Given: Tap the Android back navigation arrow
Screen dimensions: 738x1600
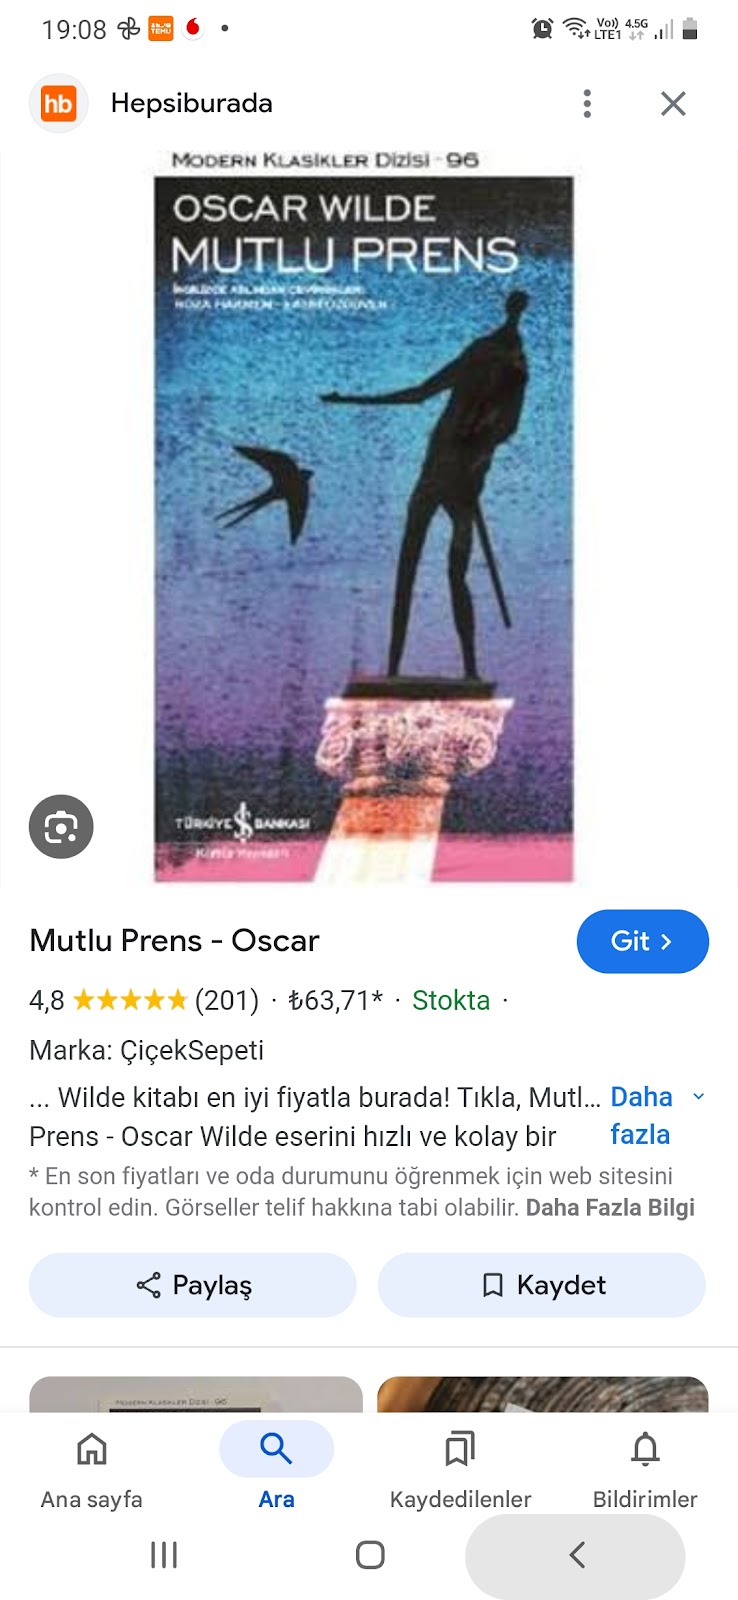Looking at the screenshot, I should tap(576, 1555).
